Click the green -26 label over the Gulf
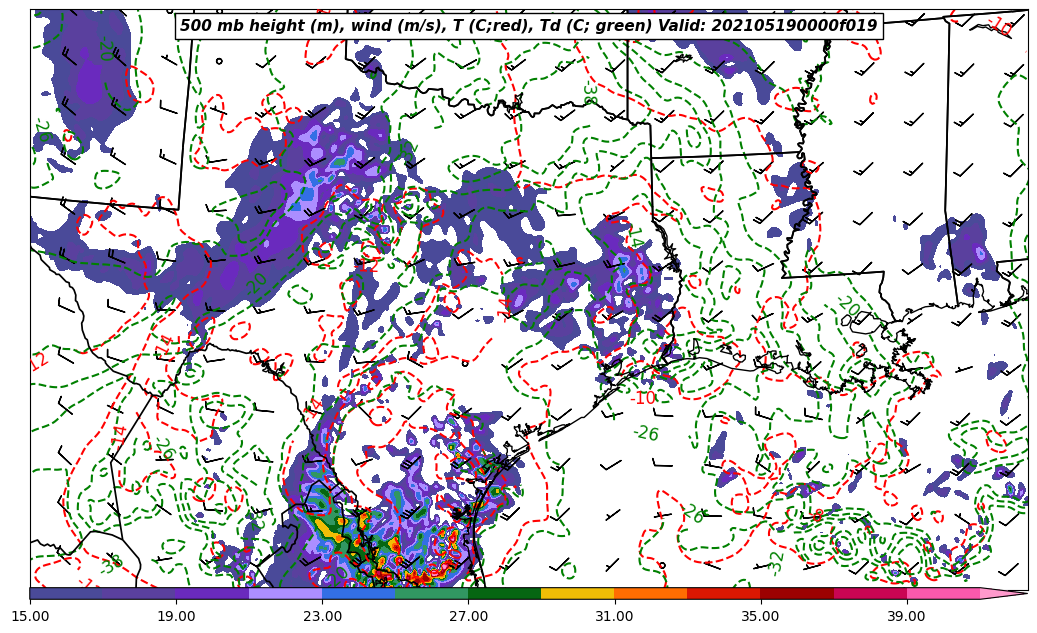 pos(646,433)
